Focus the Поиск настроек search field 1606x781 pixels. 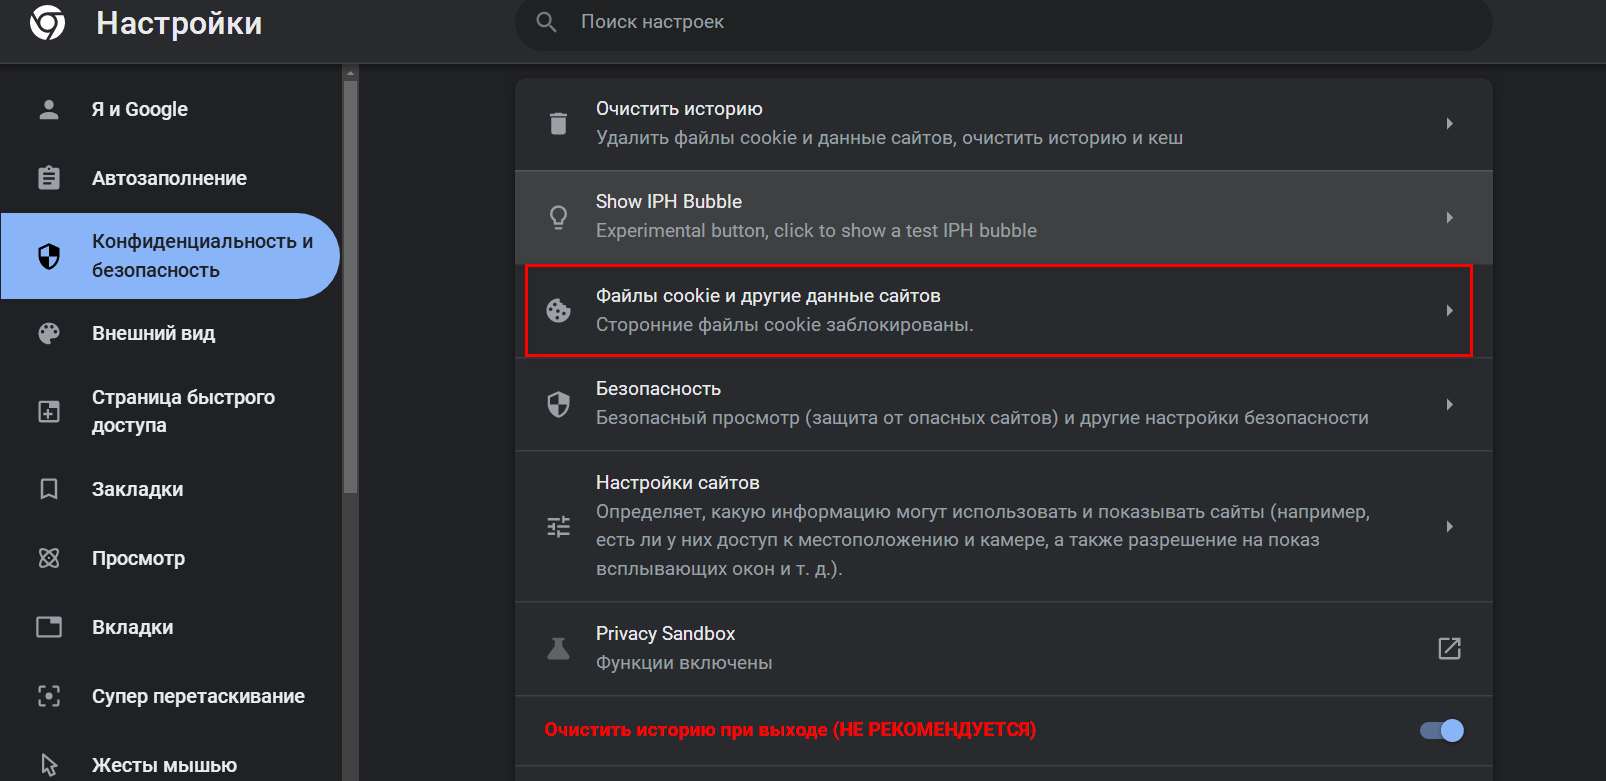pyautogui.click(x=1003, y=22)
